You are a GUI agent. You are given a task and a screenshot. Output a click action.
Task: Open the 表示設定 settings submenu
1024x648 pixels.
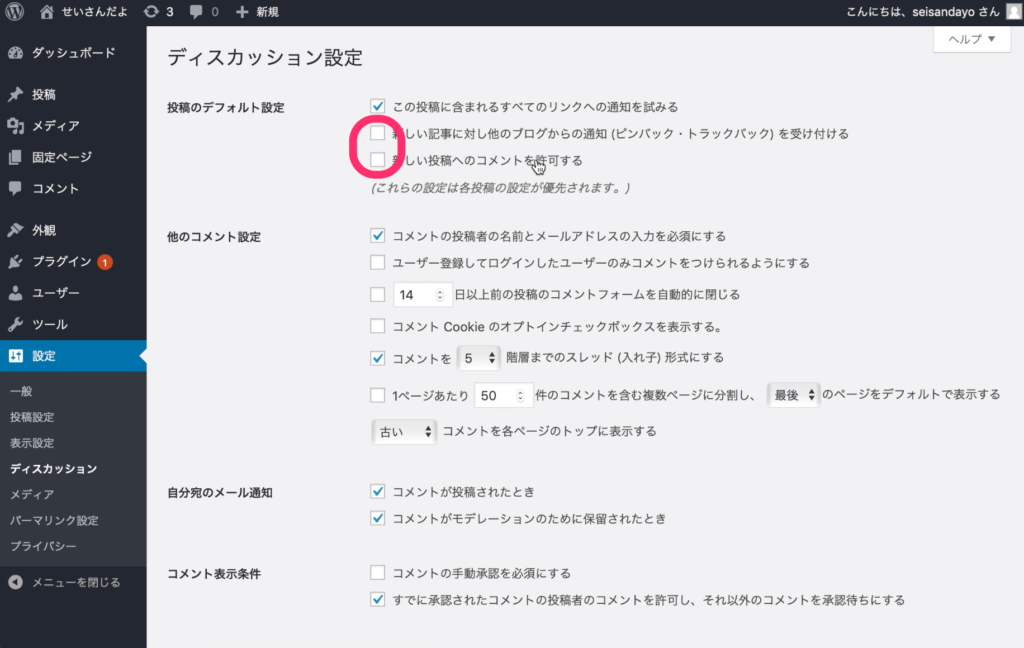click(32, 443)
